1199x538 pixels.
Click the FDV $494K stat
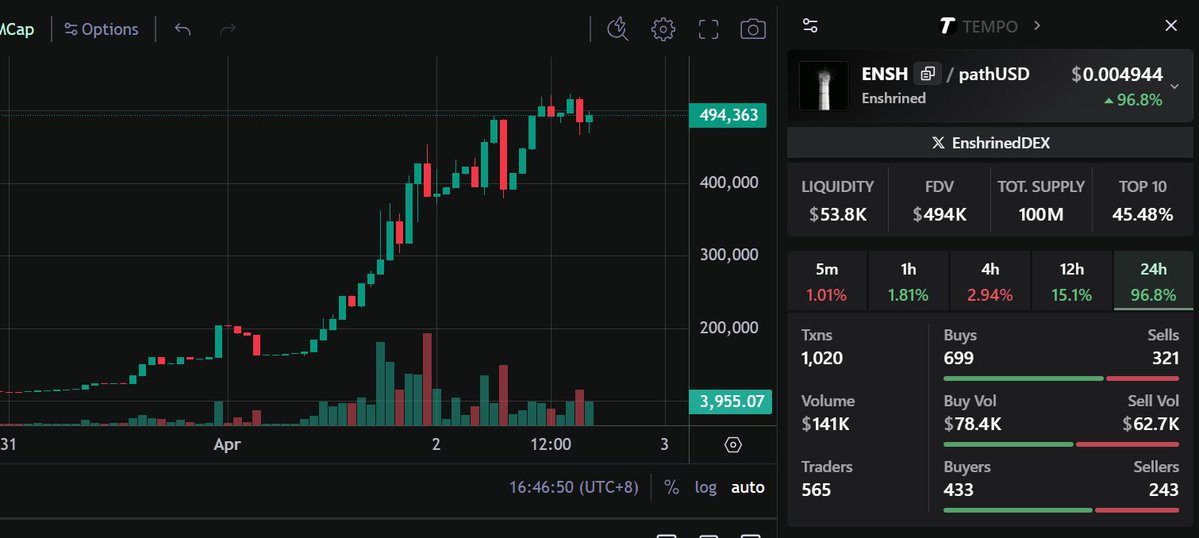[939, 201]
